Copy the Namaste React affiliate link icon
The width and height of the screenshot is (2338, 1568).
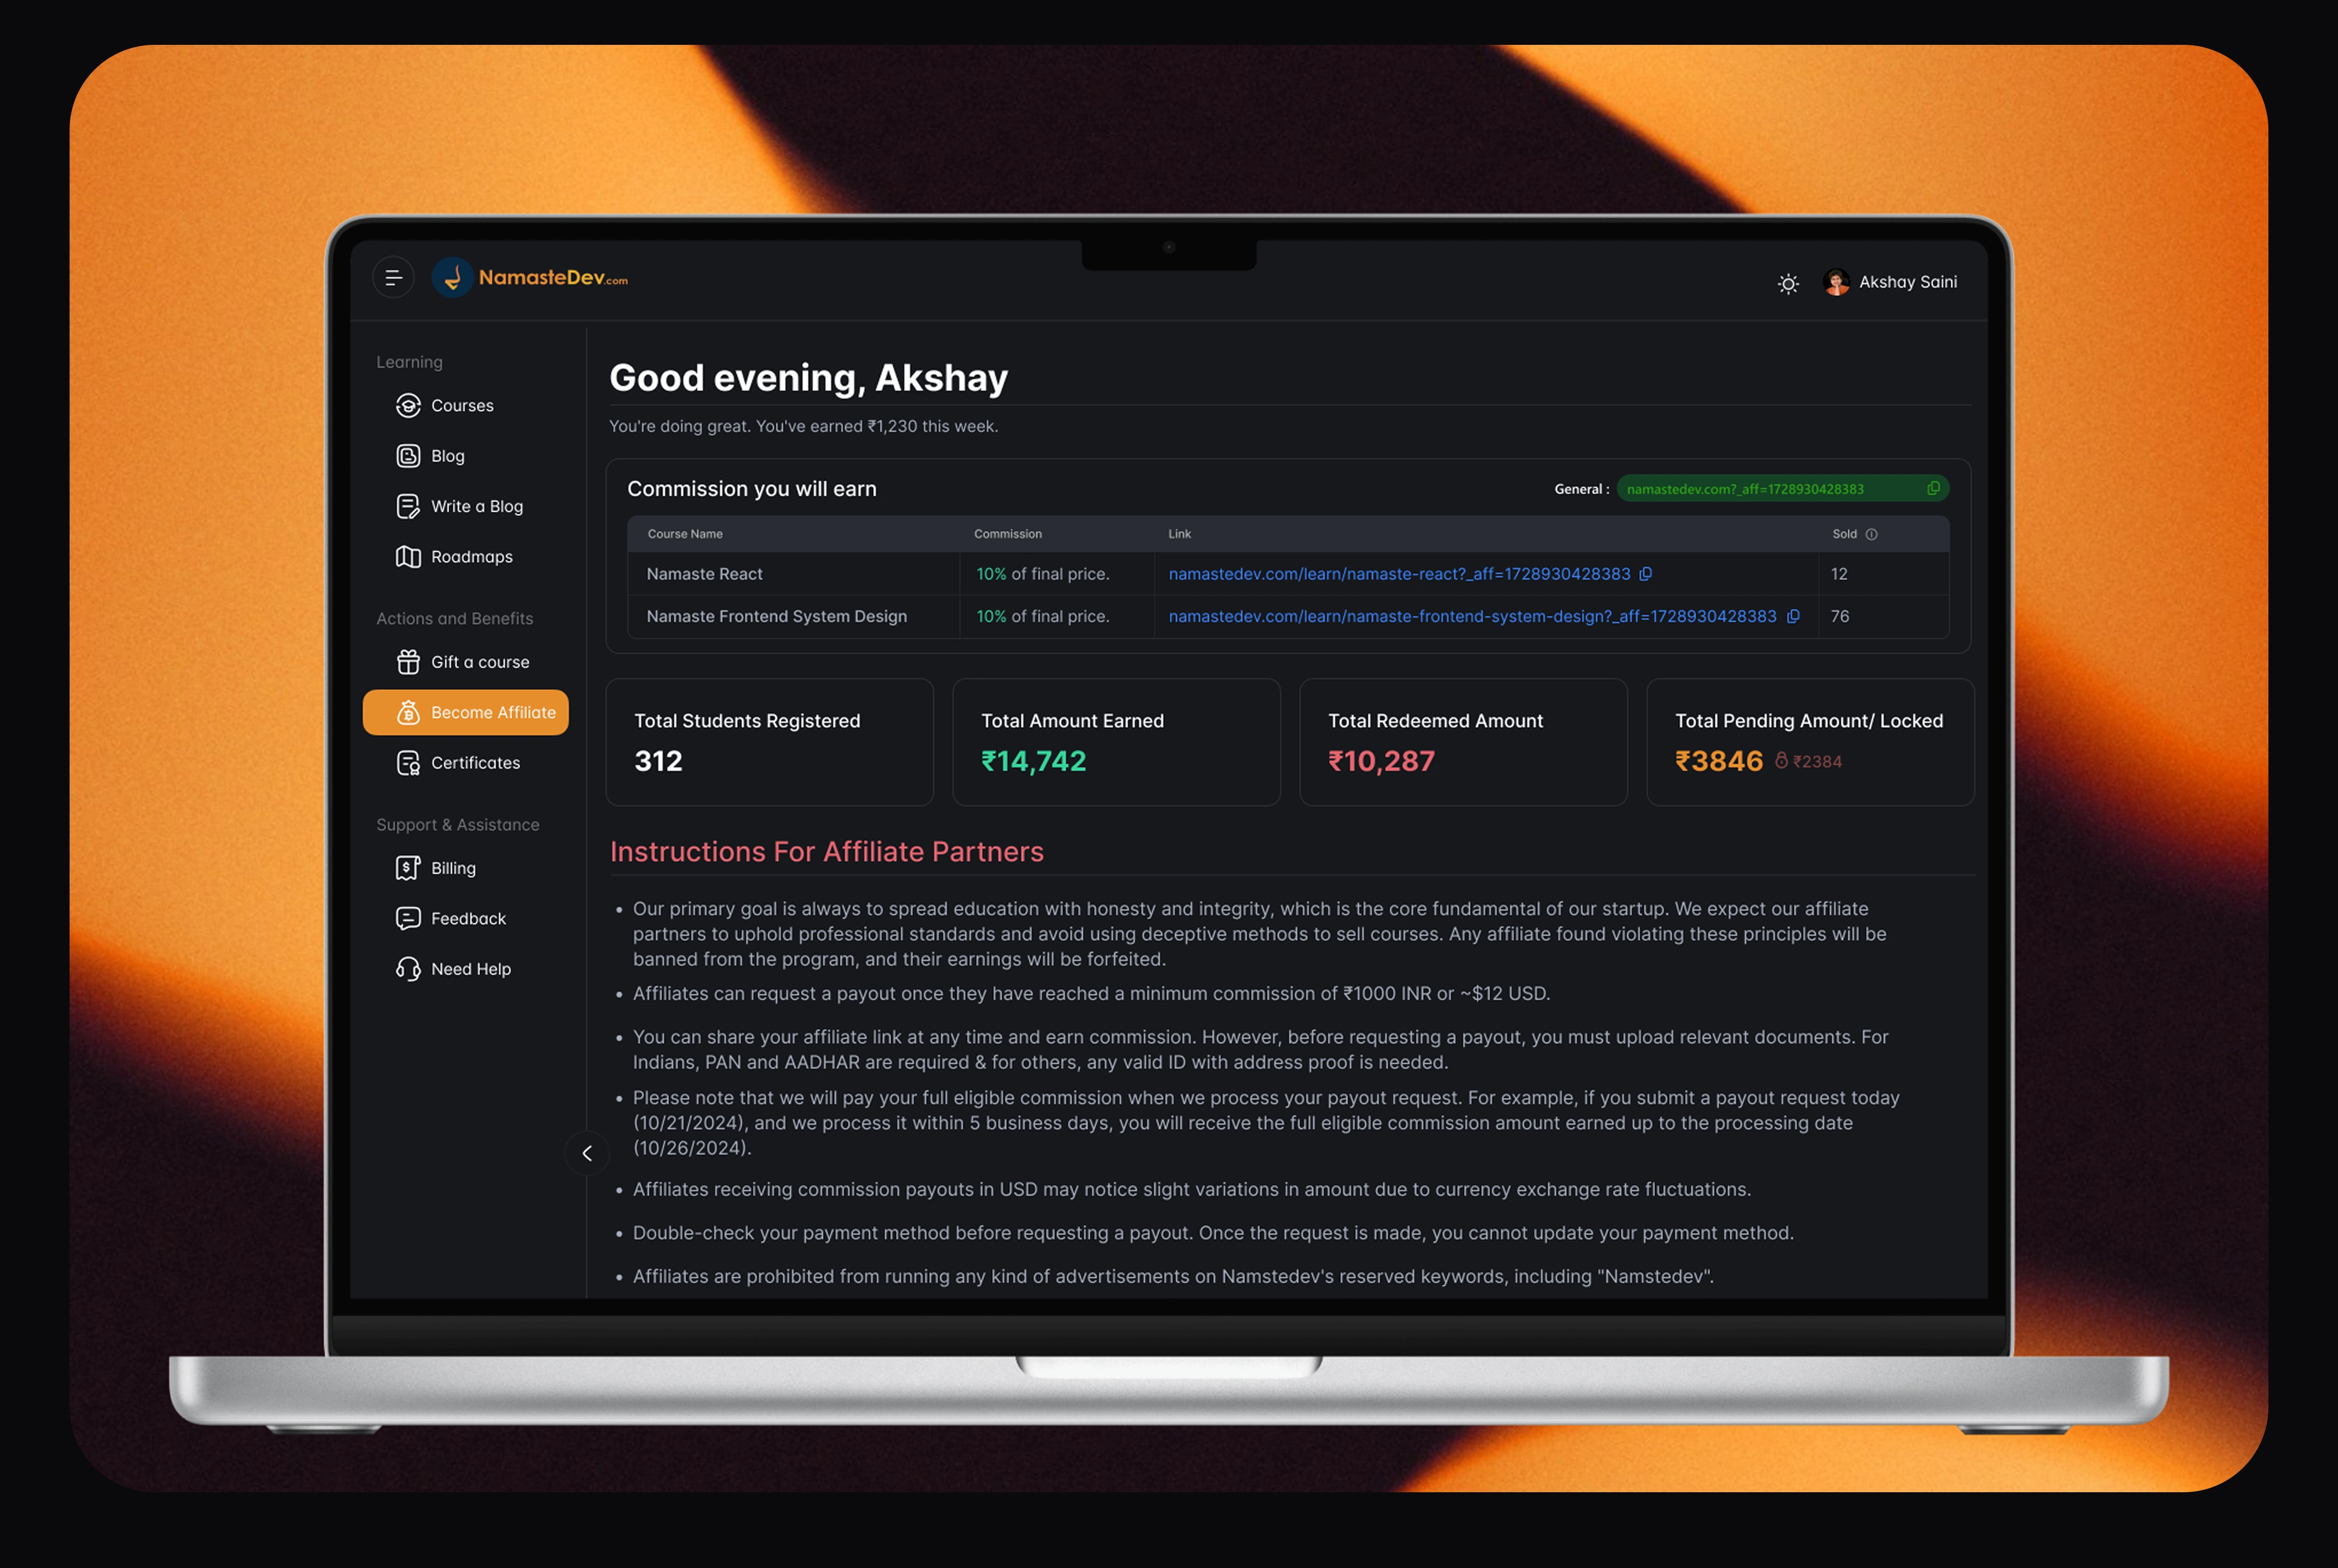[x=1646, y=573]
